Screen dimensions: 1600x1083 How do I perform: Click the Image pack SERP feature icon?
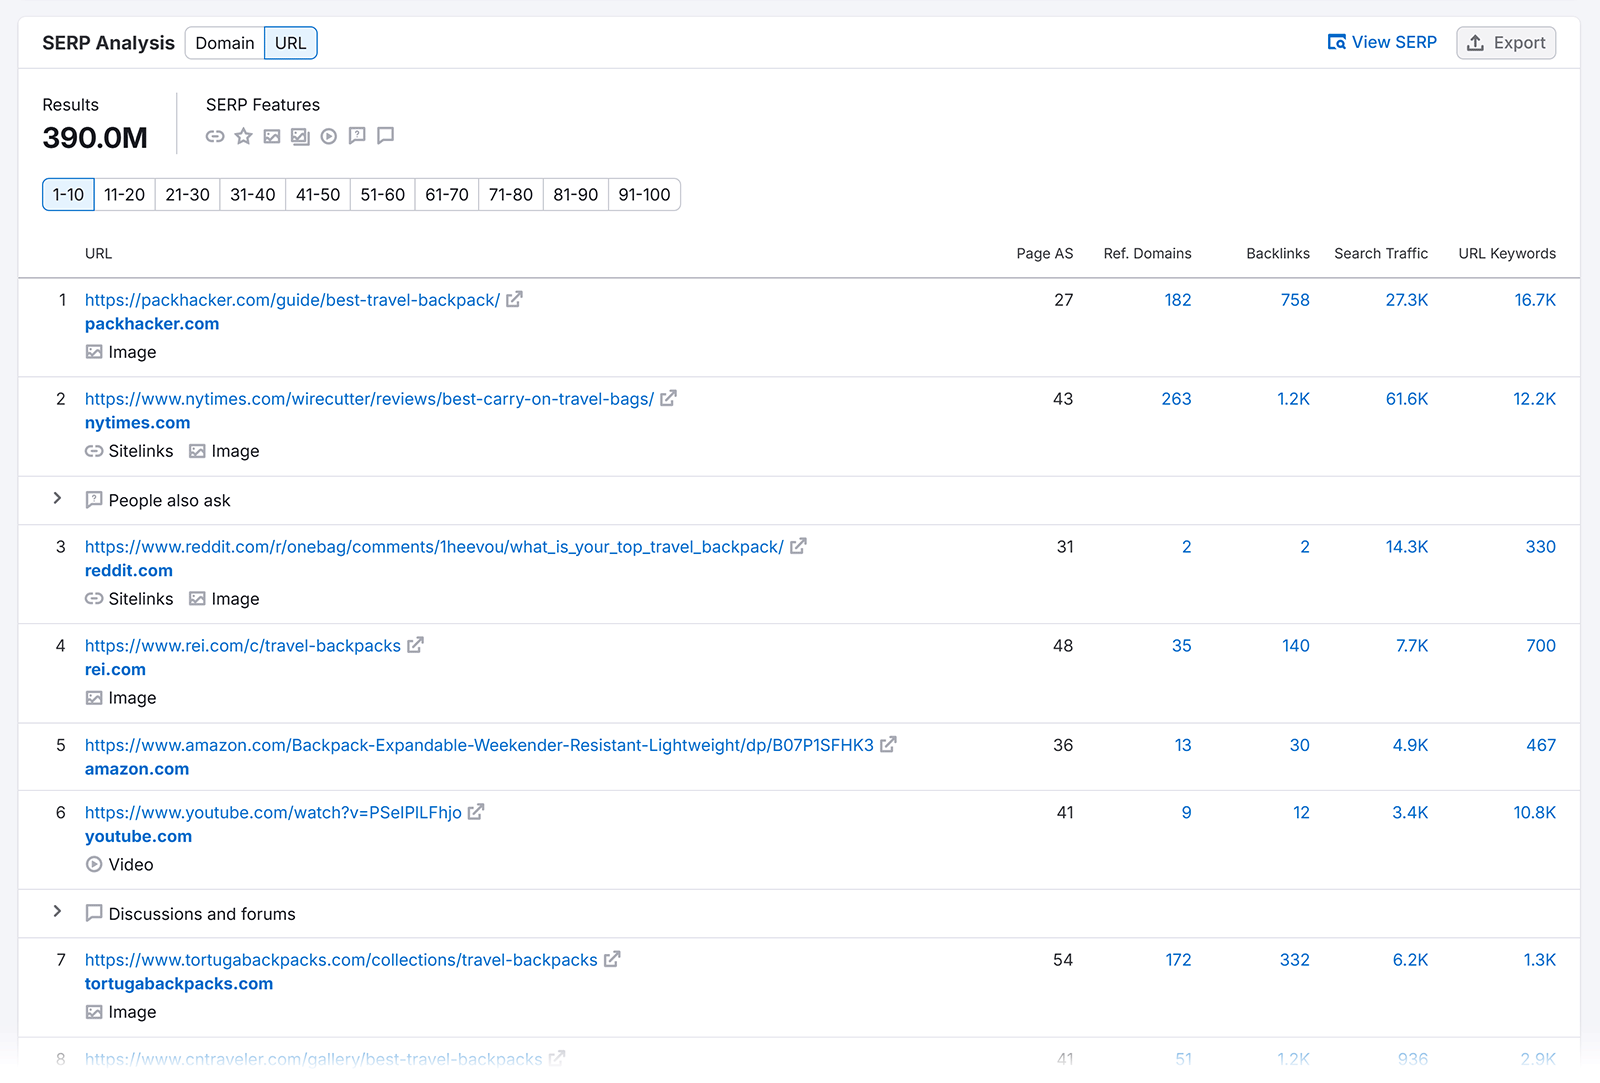(x=300, y=136)
